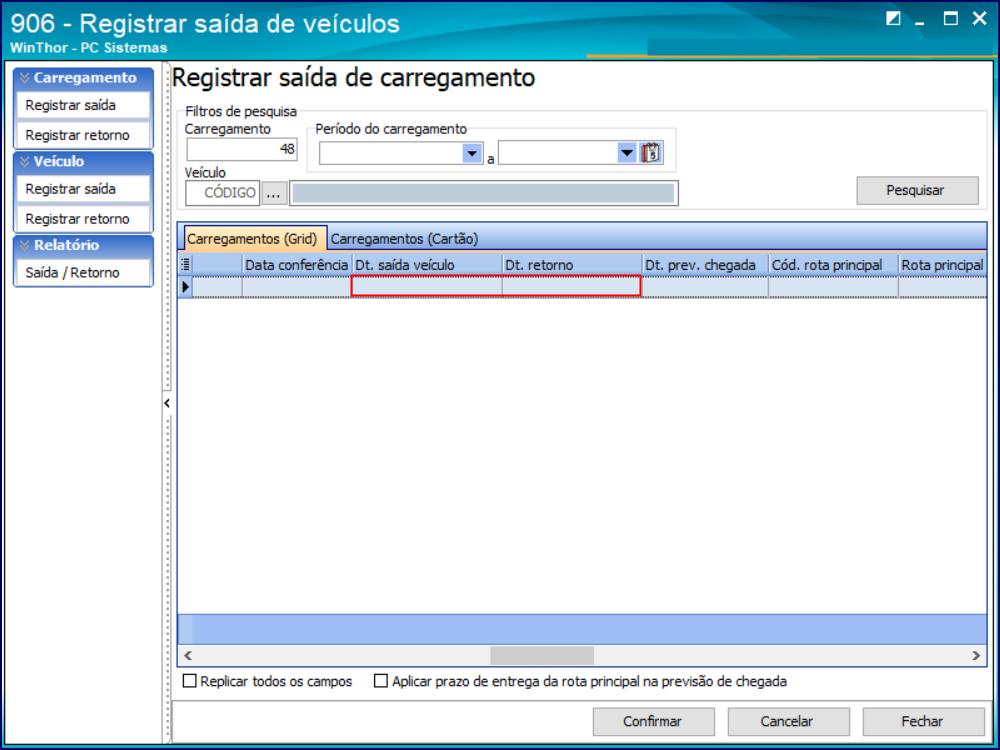Image resolution: width=1000 pixels, height=750 pixels.
Task: Click the Dt. retorno column header
Action: pyautogui.click(x=572, y=265)
